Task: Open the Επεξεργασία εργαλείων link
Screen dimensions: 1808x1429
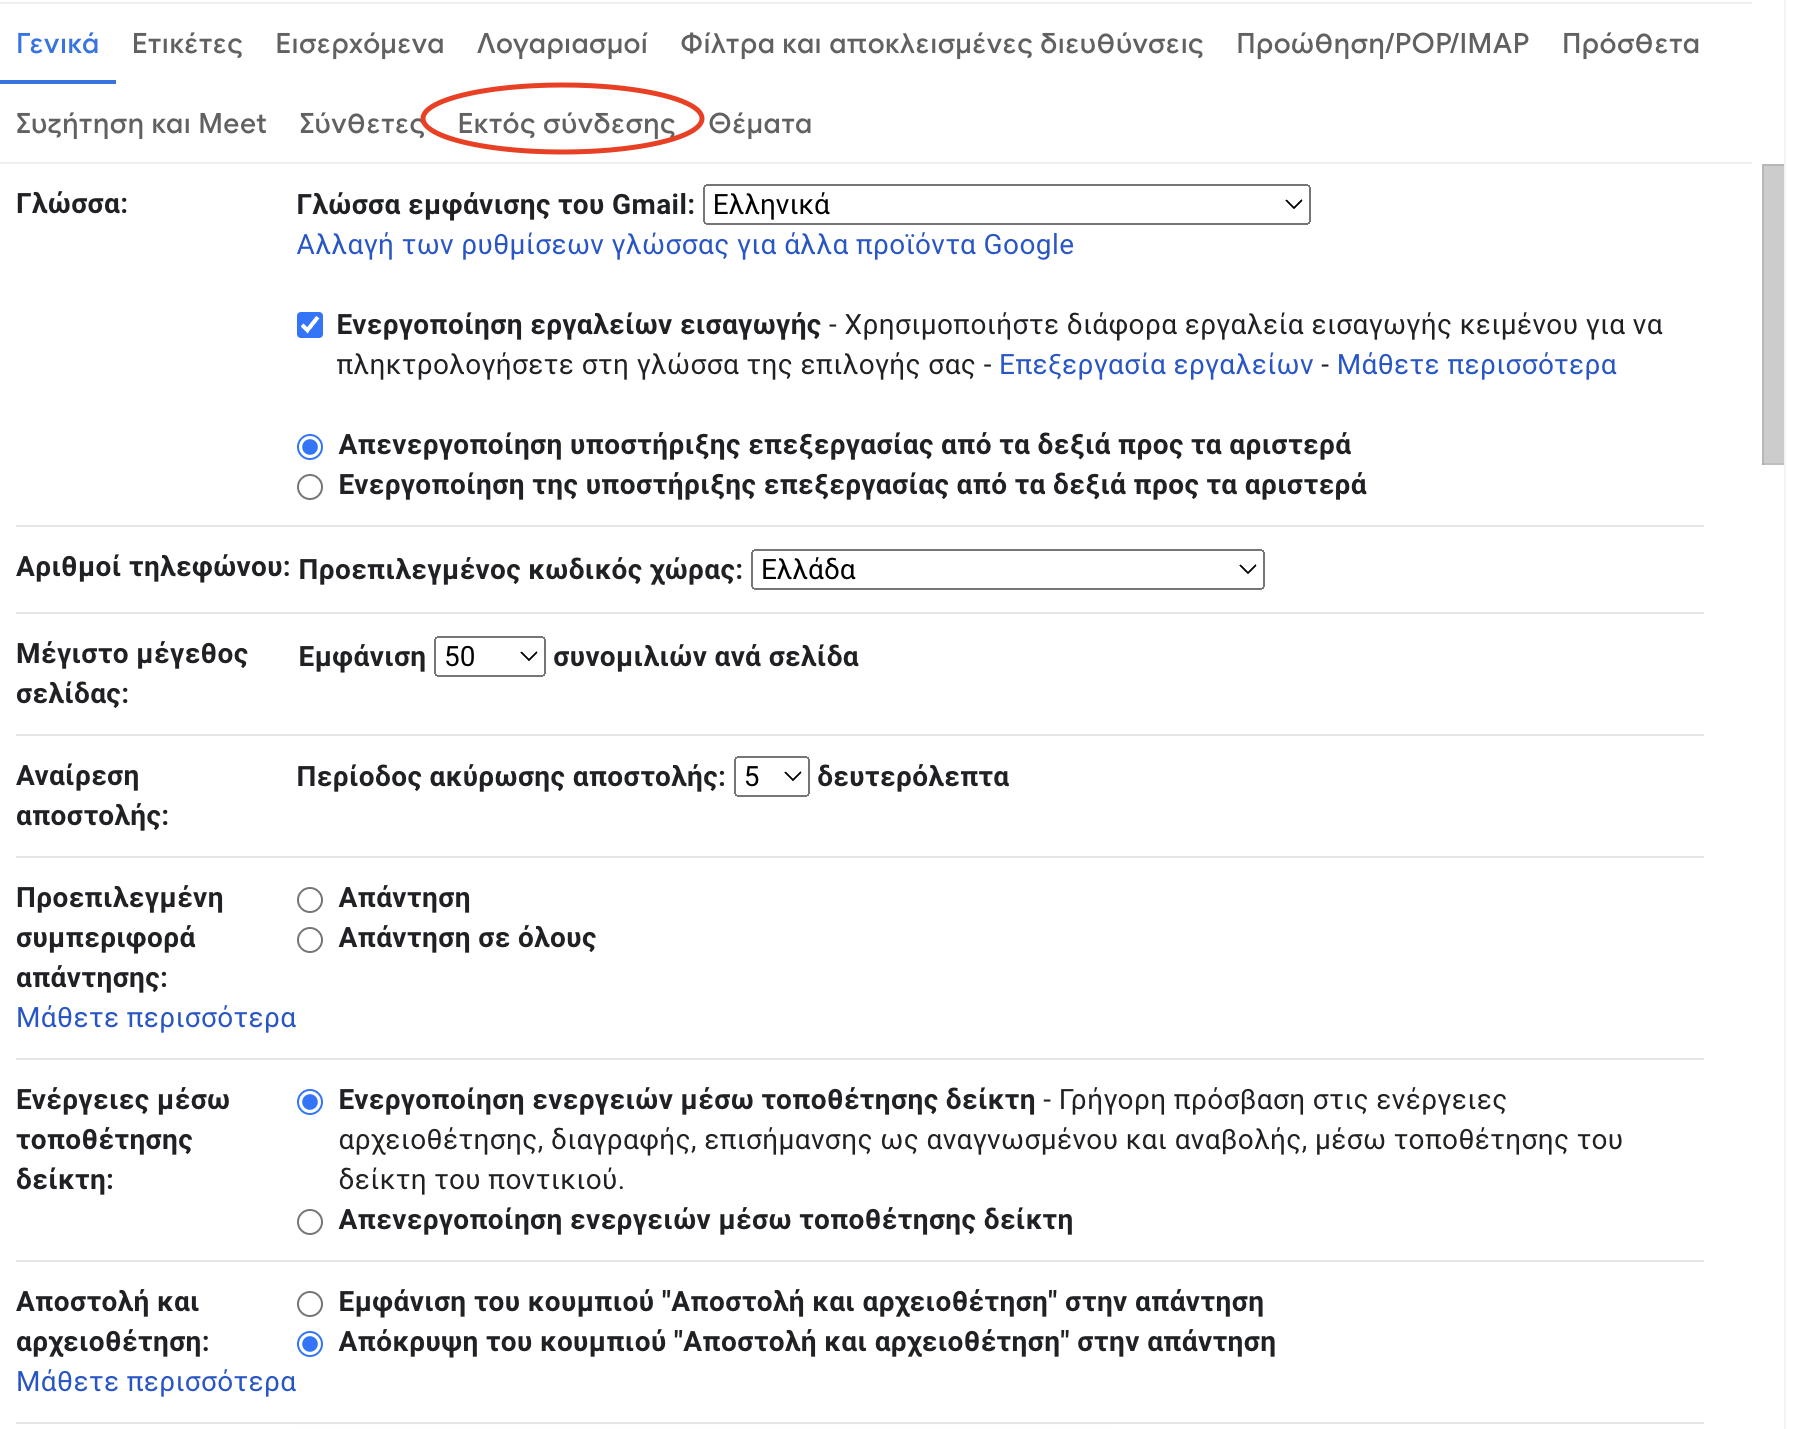Action: tap(1156, 365)
